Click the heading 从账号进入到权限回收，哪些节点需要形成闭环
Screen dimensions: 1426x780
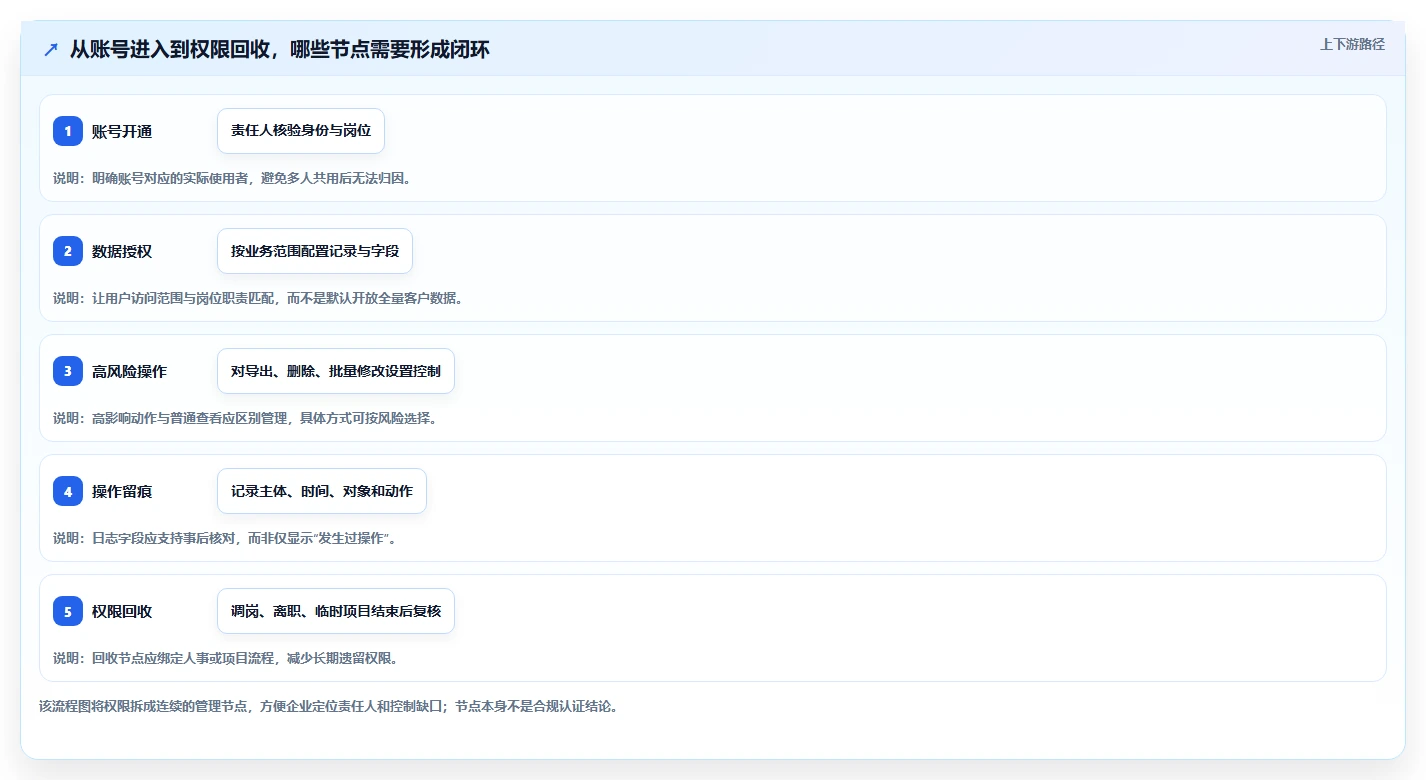click(280, 49)
